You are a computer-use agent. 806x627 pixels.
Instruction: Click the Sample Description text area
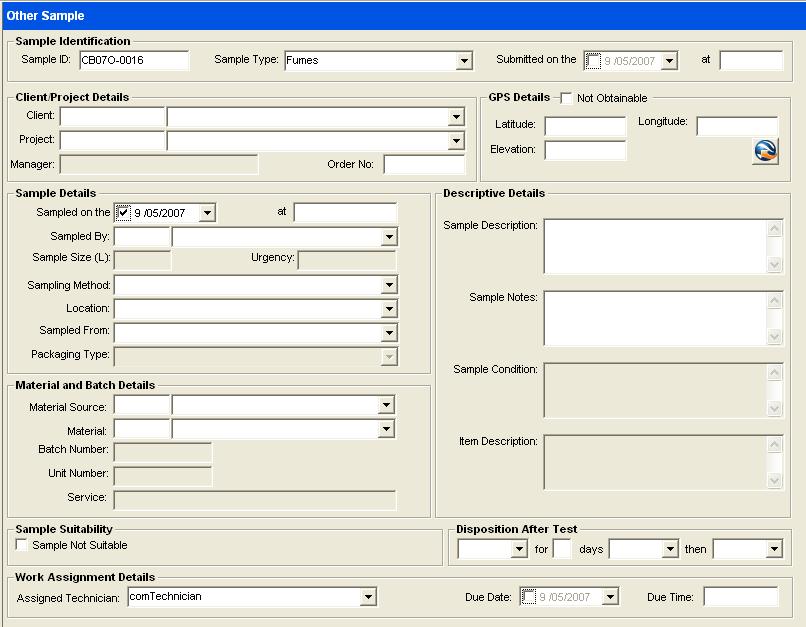(655, 246)
